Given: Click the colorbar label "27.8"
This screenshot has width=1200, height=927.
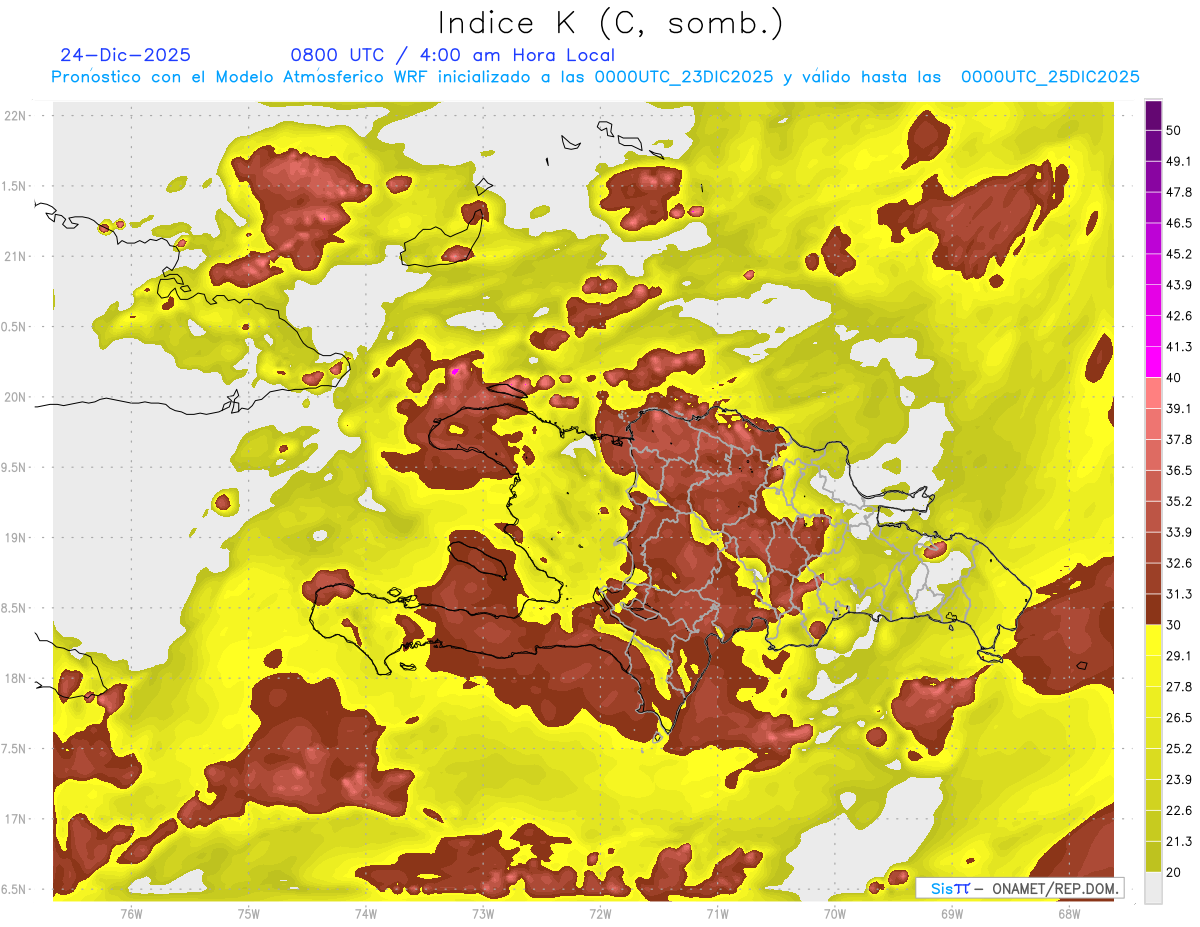Looking at the screenshot, I should [1178, 687].
